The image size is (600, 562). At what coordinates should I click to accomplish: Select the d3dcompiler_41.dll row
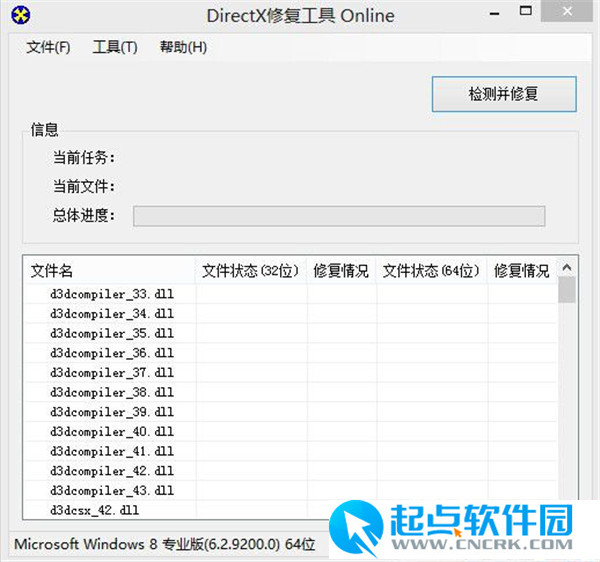(291, 451)
